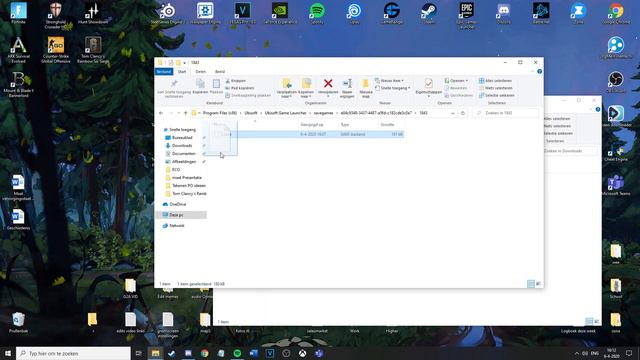Collapse the ribbon with the chevron
Screen dimensions: 640x360
532,71
